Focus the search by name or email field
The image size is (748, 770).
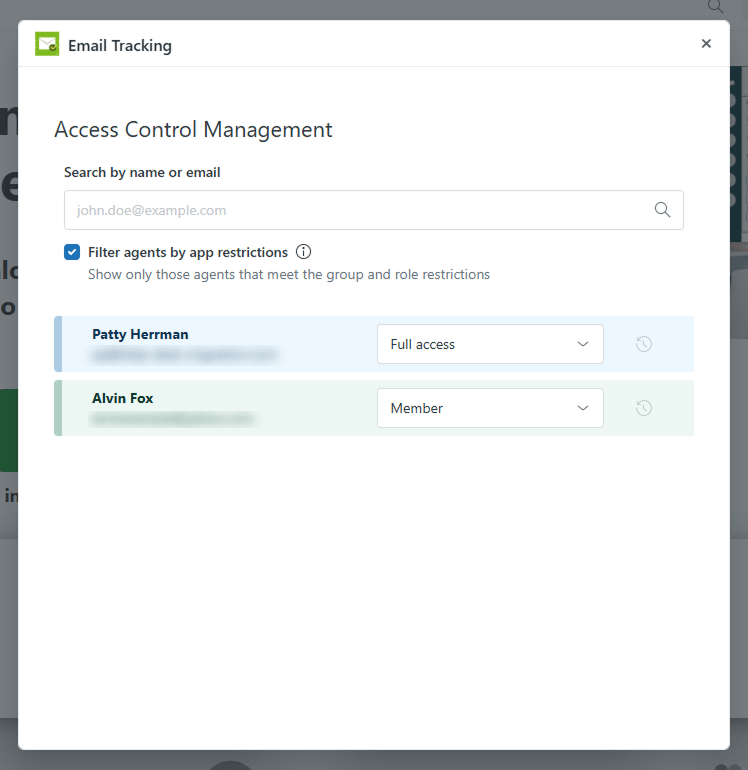(x=355, y=210)
